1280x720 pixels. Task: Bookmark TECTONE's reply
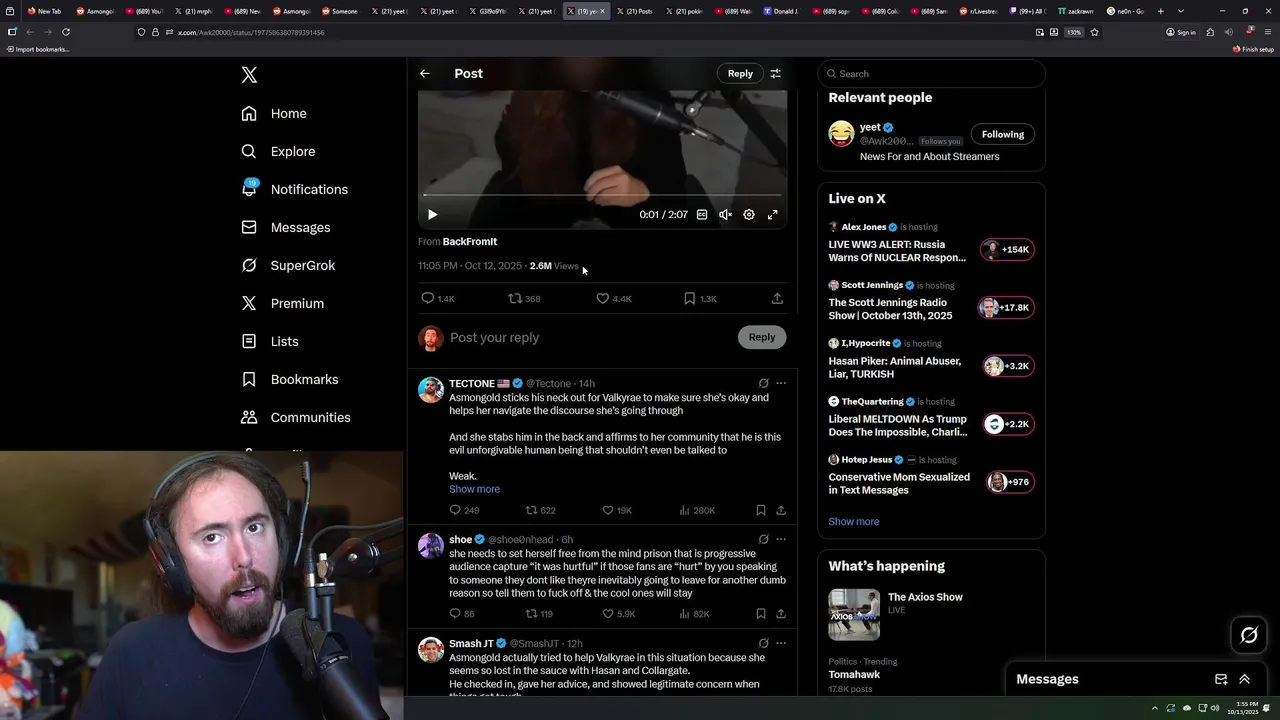click(x=761, y=510)
